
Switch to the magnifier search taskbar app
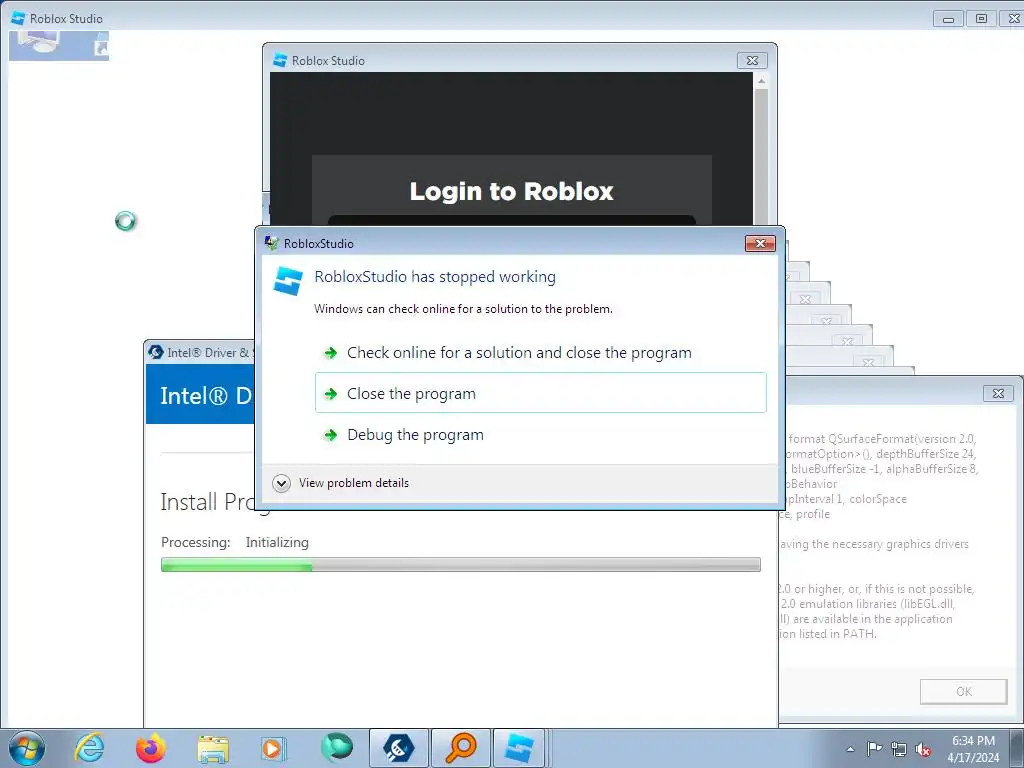pos(460,748)
